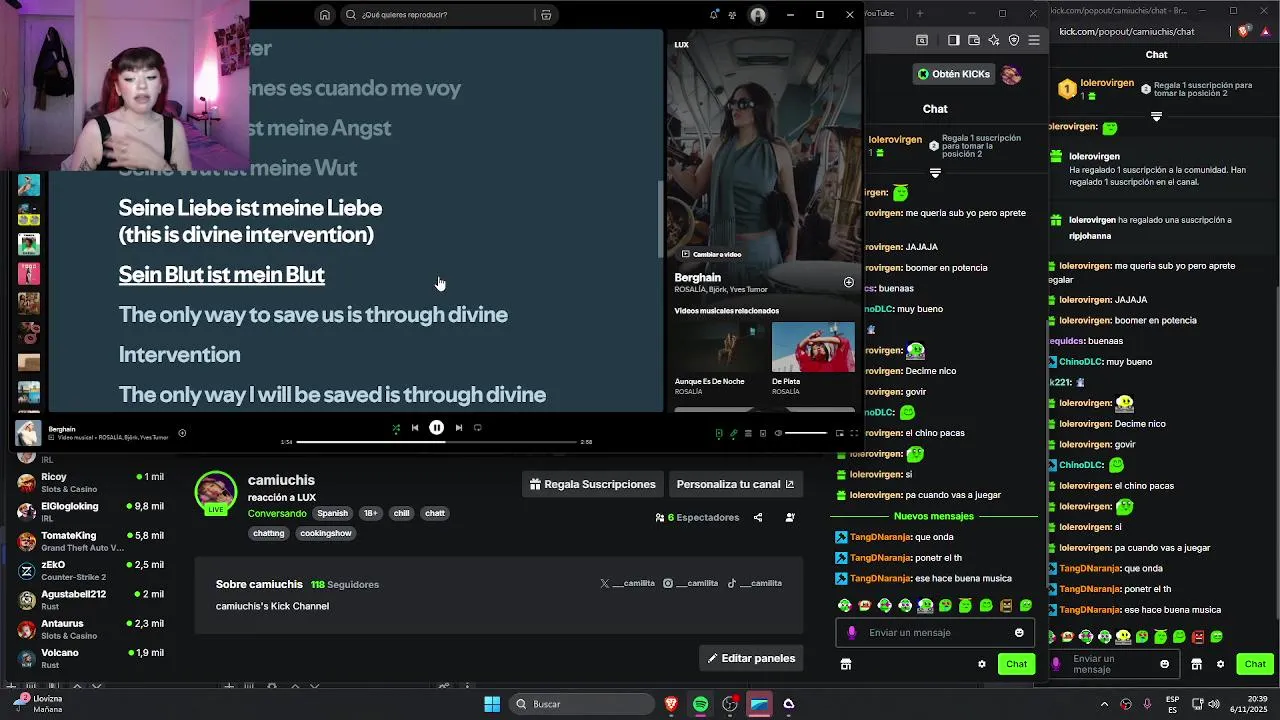Open Brave Leo AI sparkle icon
Viewport: 1280px width, 720px height.
(993, 40)
